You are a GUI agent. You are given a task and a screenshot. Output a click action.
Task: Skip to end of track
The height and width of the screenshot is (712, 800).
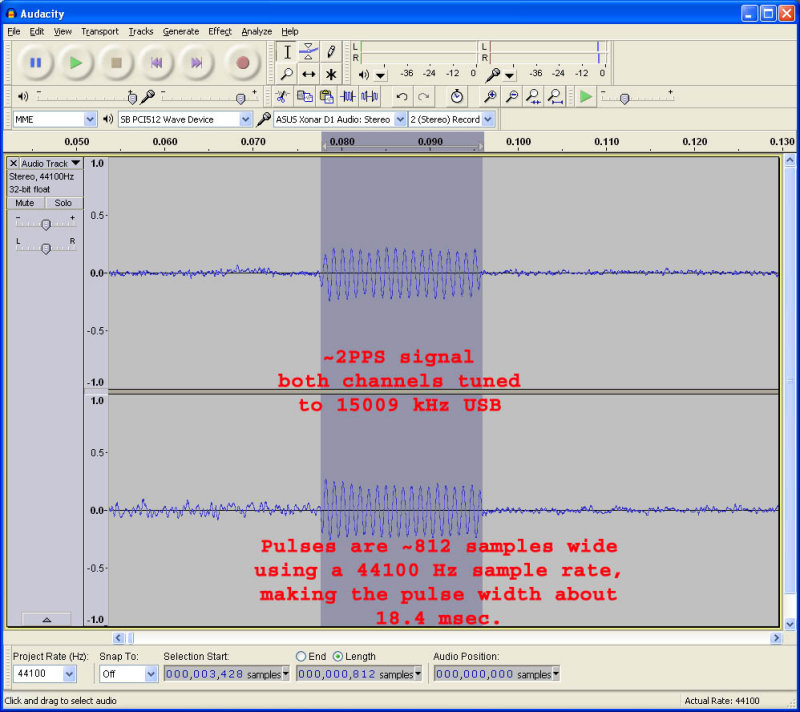tap(197, 63)
